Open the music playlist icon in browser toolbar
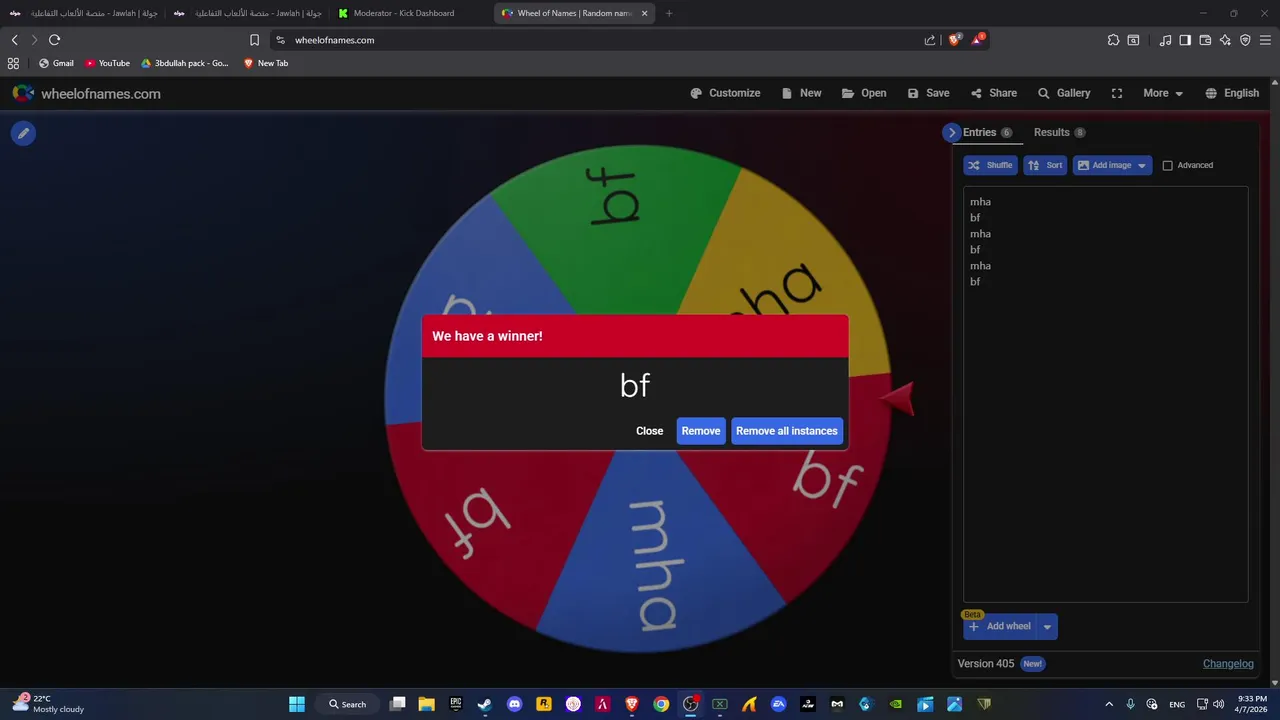Viewport: 1280px width, 720px height. point(1165,40)
